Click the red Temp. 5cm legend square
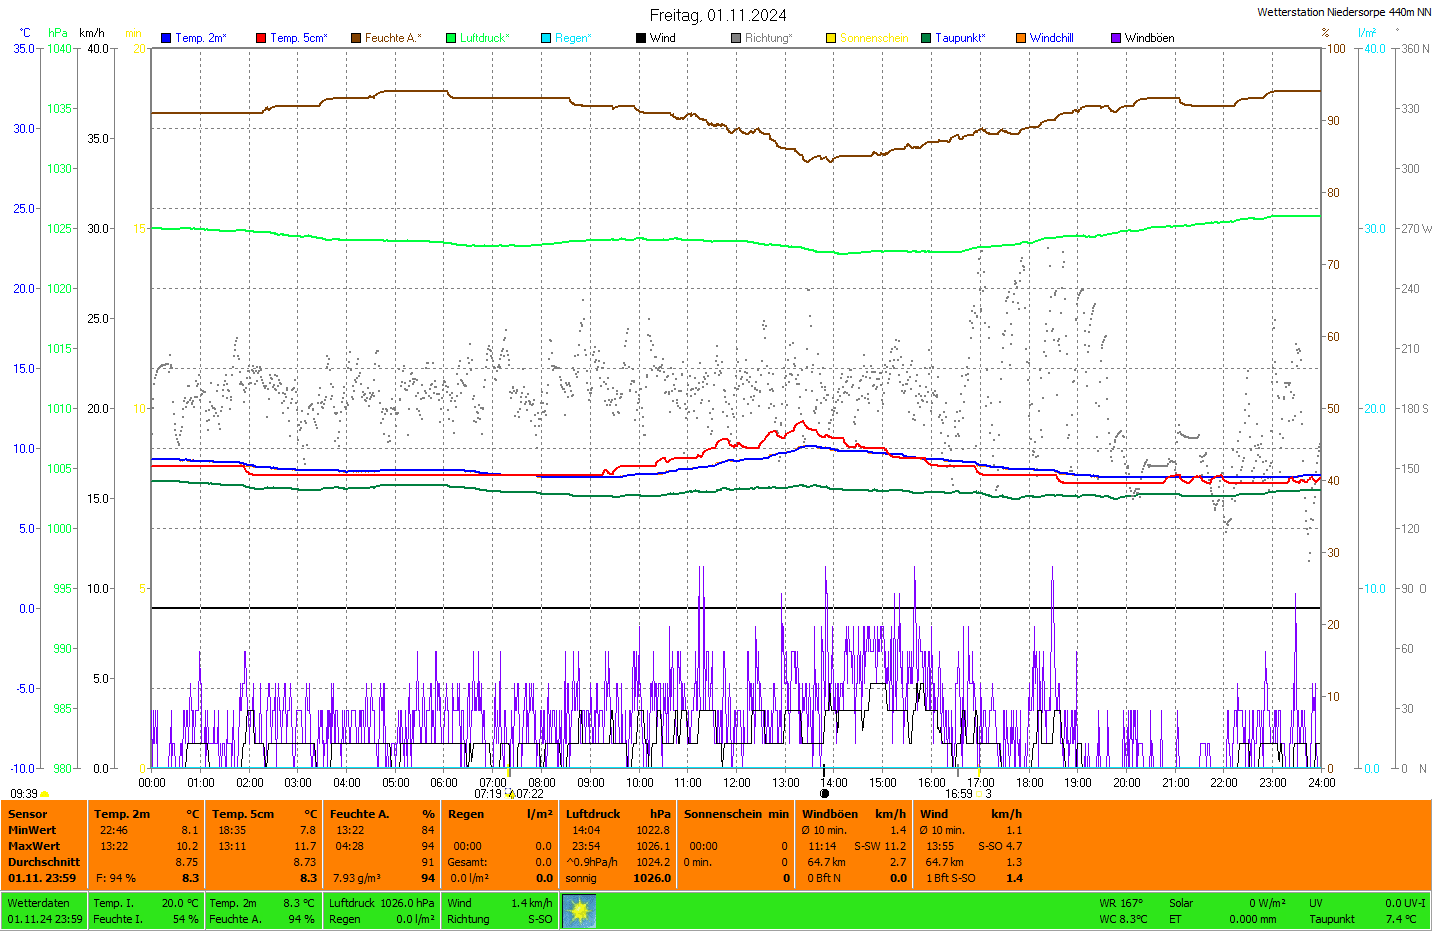The image size is (1432, 931). (261, 38)
